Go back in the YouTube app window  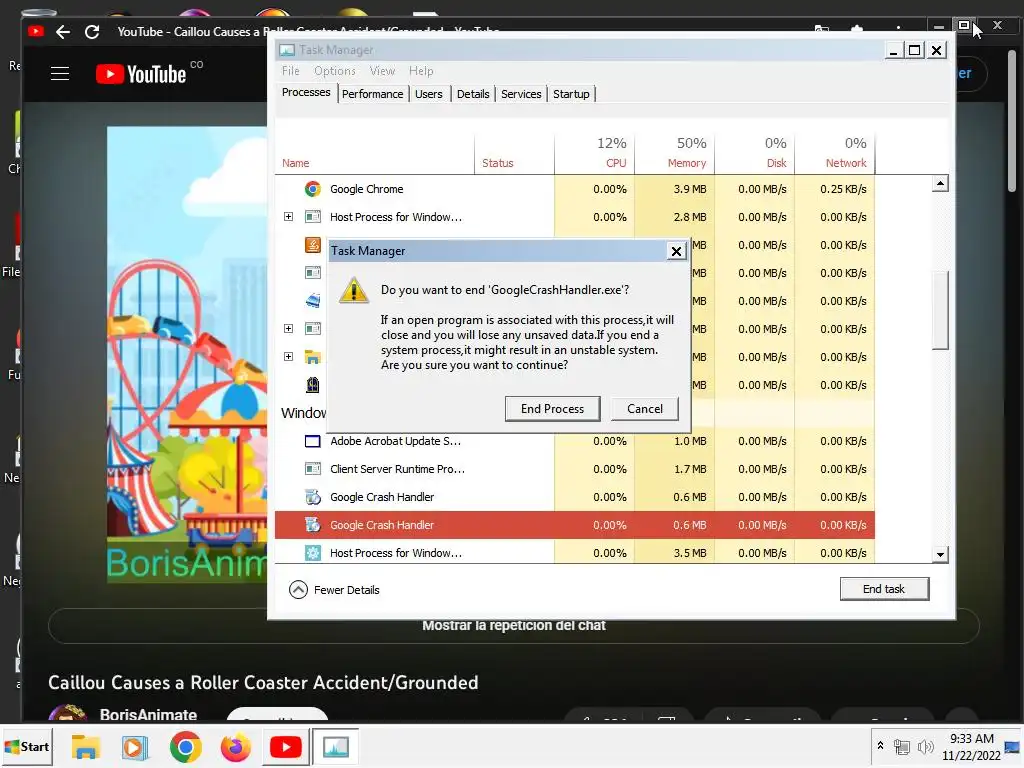[x=63, y=31]
